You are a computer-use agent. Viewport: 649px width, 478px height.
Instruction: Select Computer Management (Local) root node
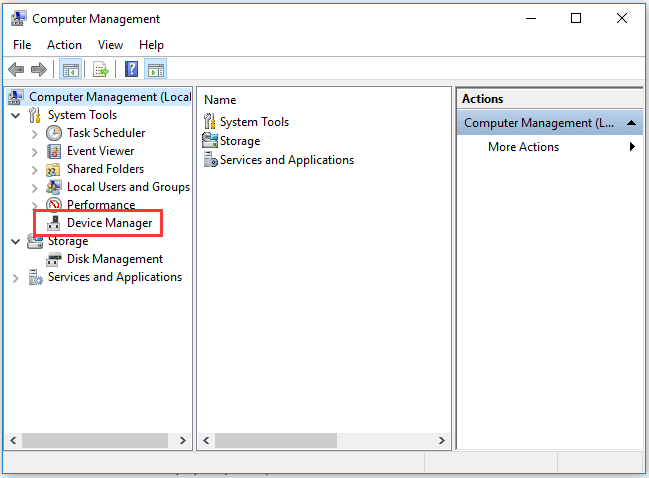(x=110, y=97)
